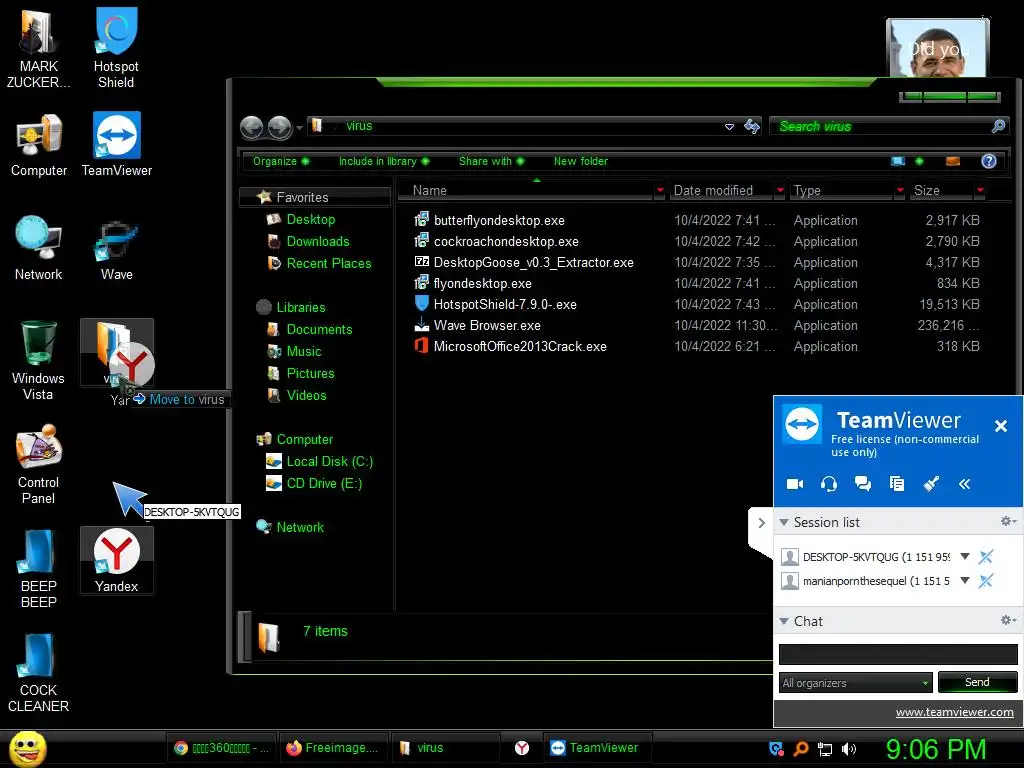Viewport: 1024px width, 768px height.
Task: Switch to TeamViewer taskbar button
Action: click(596, 748)
